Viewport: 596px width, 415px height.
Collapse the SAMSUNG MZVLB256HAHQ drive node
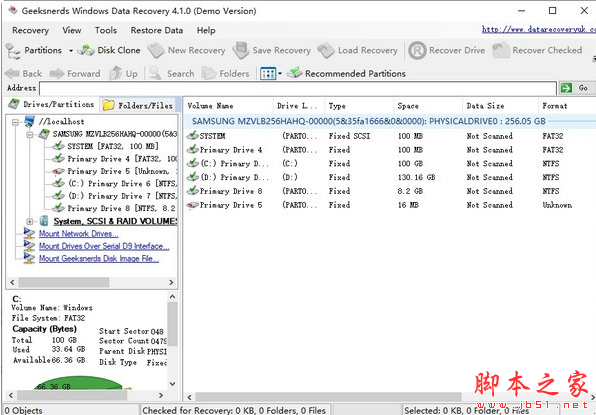(29, 135)
